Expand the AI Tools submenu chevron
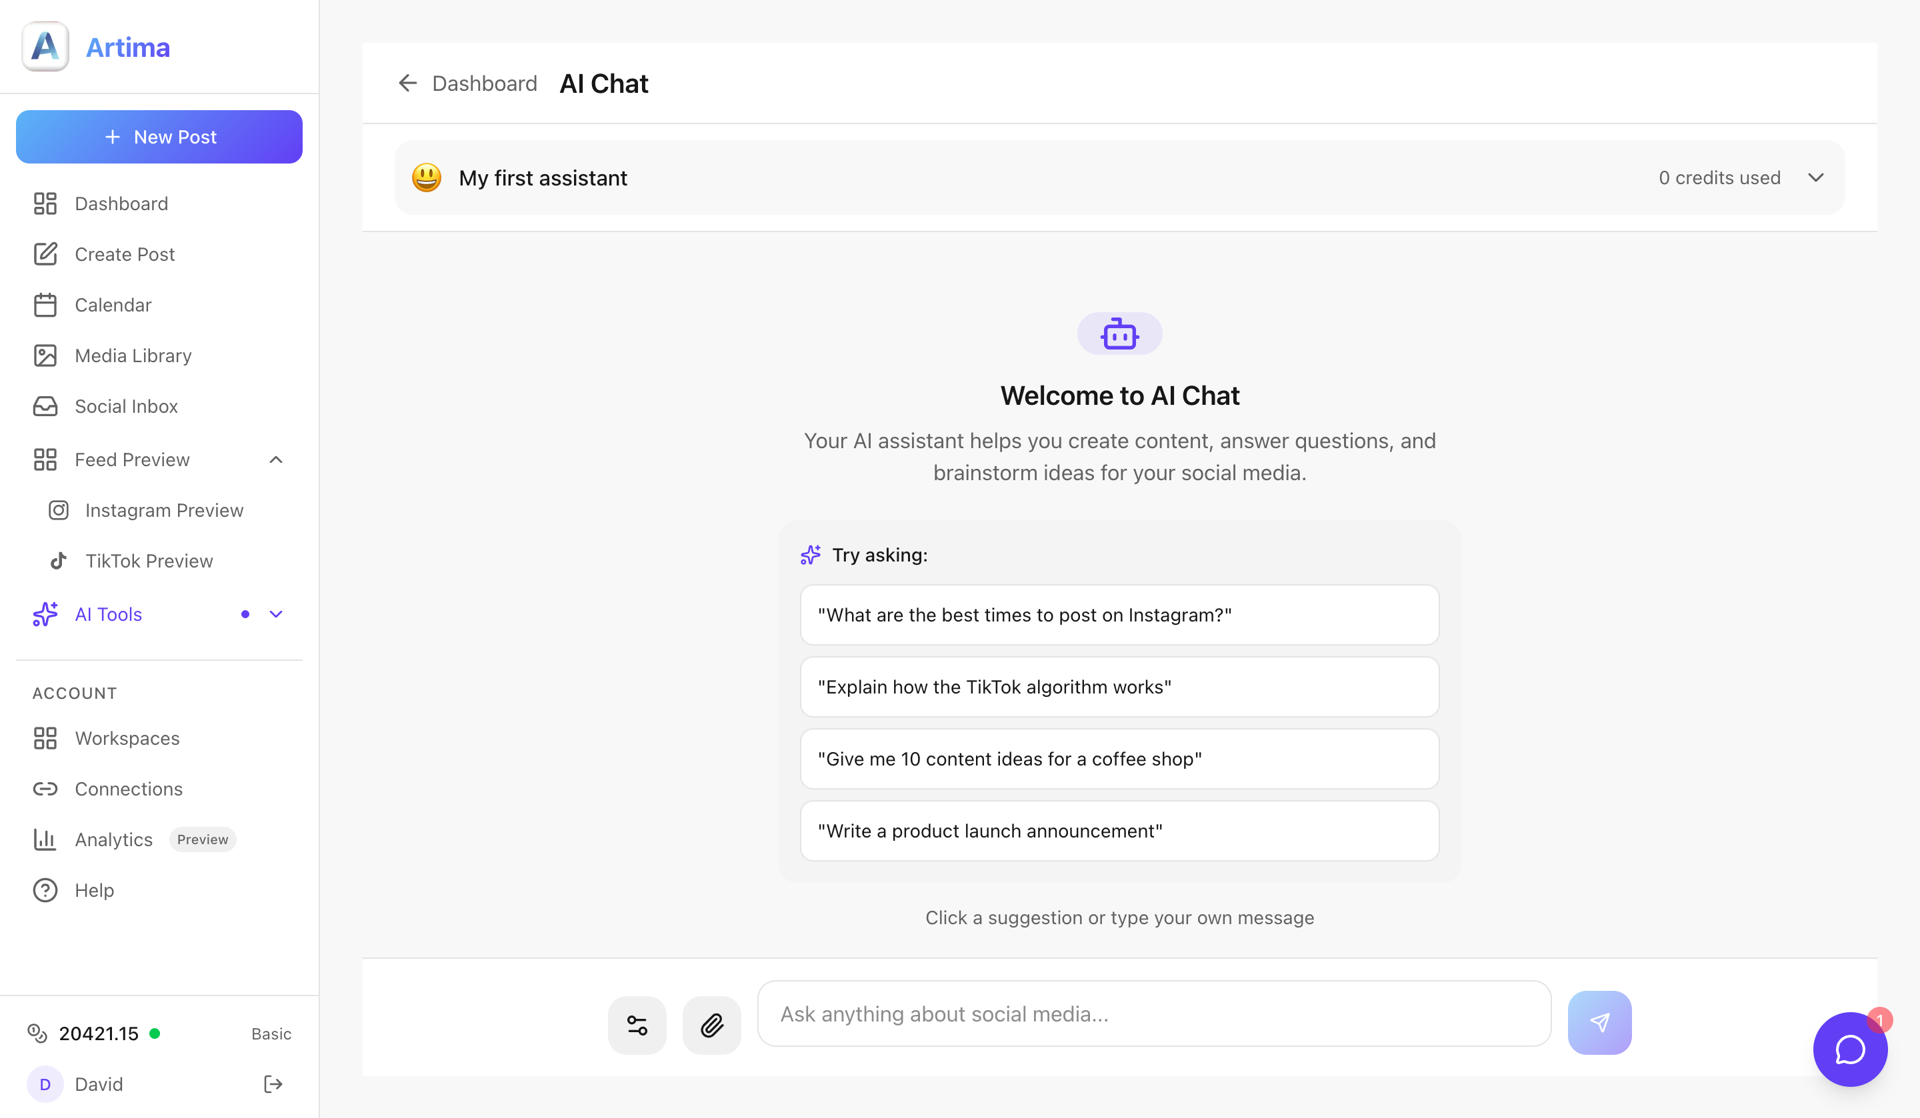1920x1118 pixels. (x=276, y=614)
